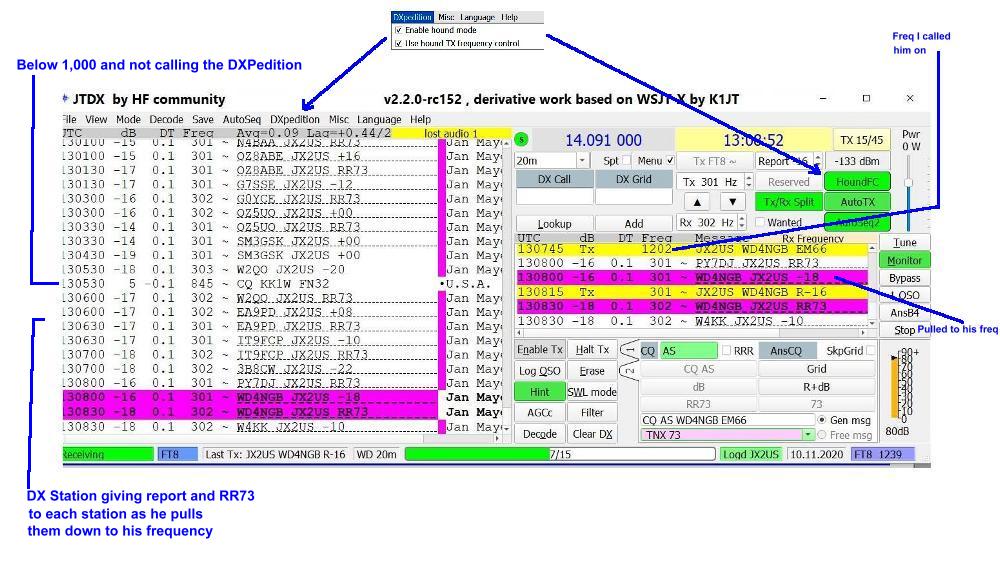This screenshot has height=568, width=1000.
Task: Click the green AS direction input field
Action: [x=688, y=351]
